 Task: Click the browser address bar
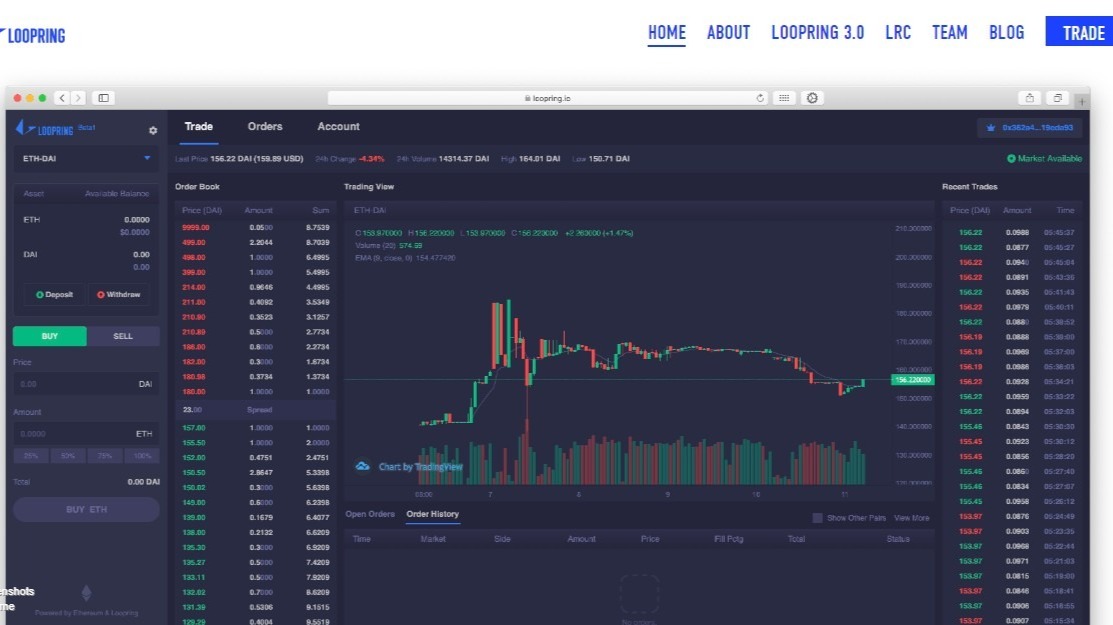pyautogui.click(x=547, y=98)
